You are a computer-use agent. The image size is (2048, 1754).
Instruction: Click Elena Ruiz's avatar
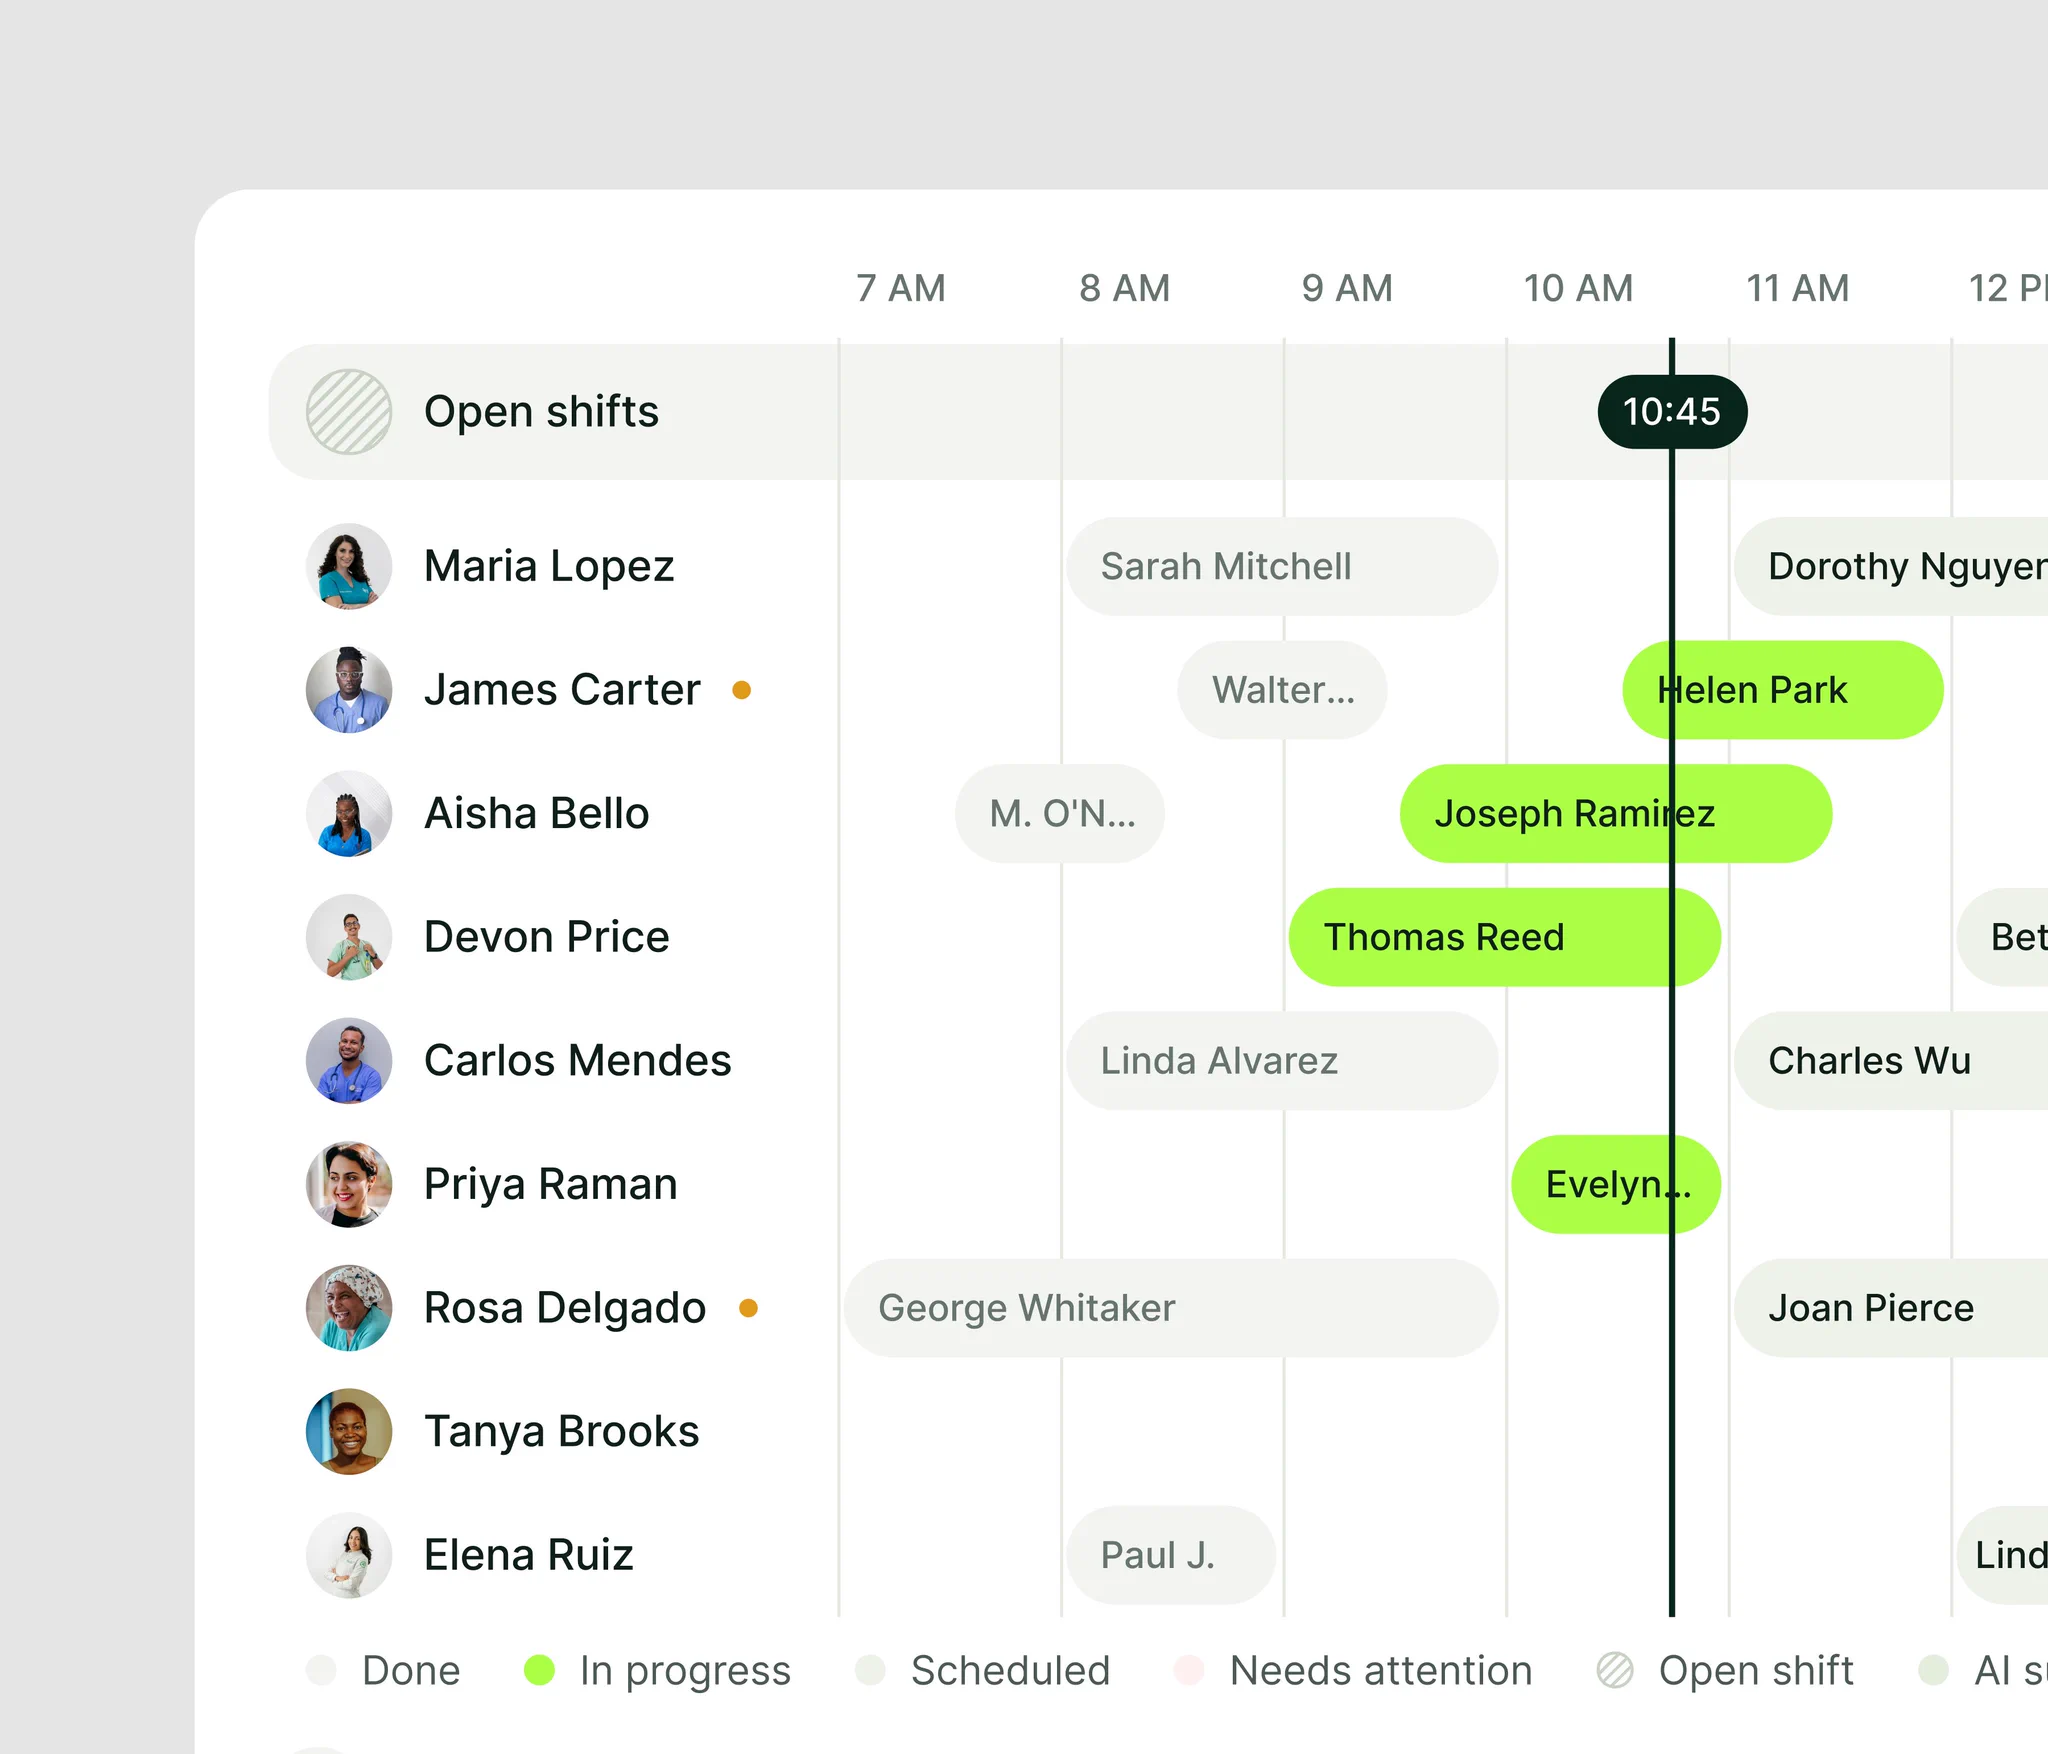348,1556
